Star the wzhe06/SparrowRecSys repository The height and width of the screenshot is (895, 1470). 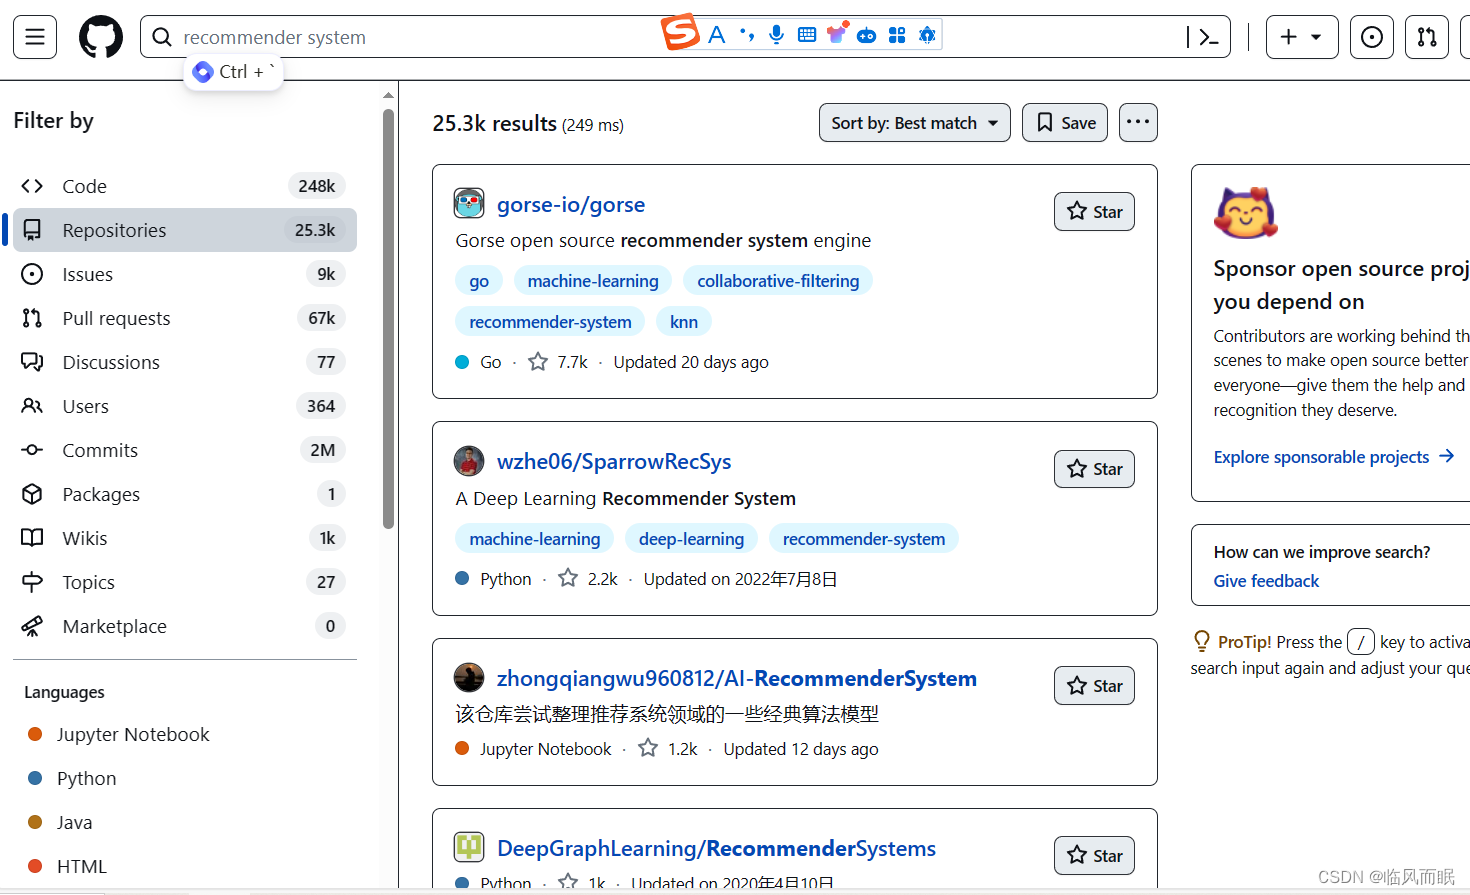1094,469
